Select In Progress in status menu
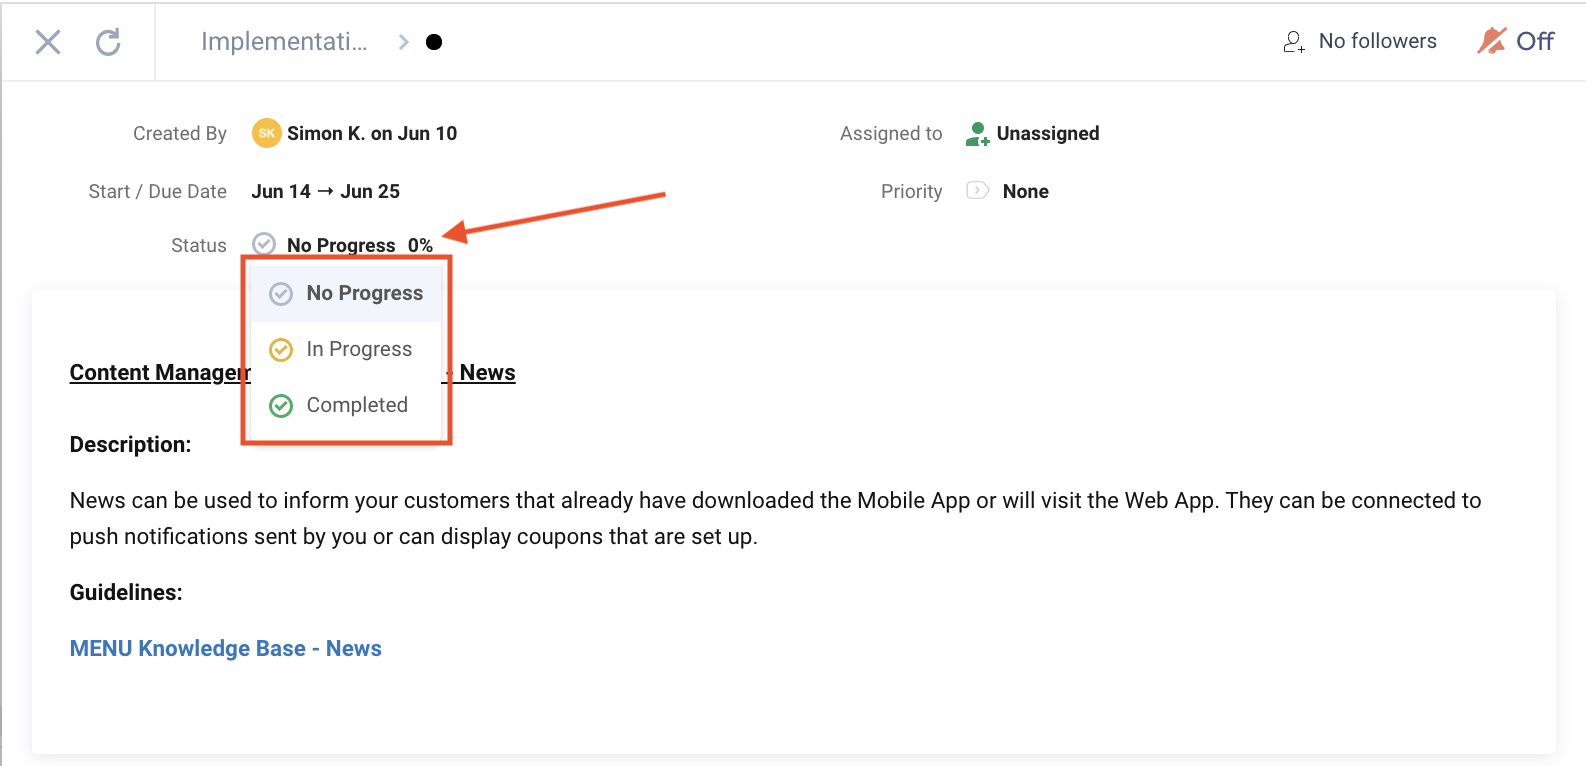1586x766 pixels. pos(346,349)
